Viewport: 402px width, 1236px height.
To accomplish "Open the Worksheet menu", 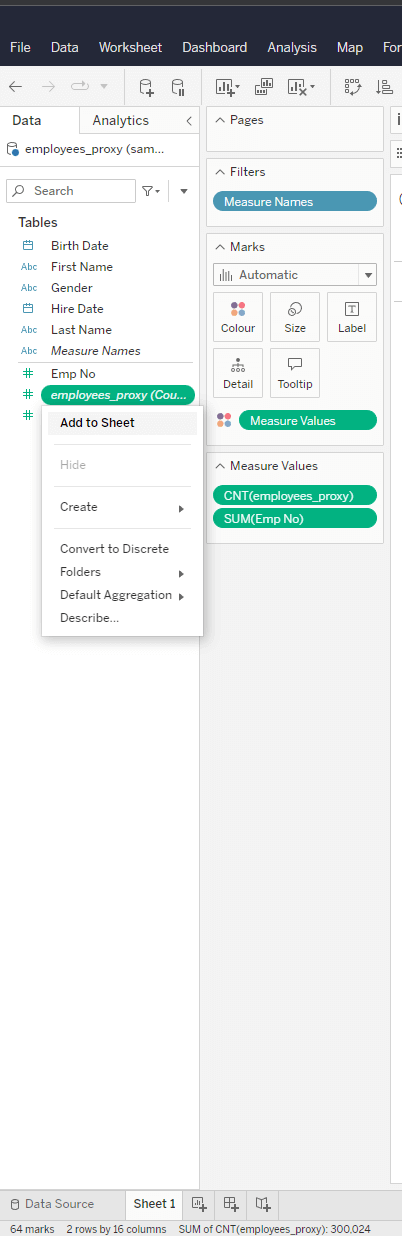I will [130, 47].
